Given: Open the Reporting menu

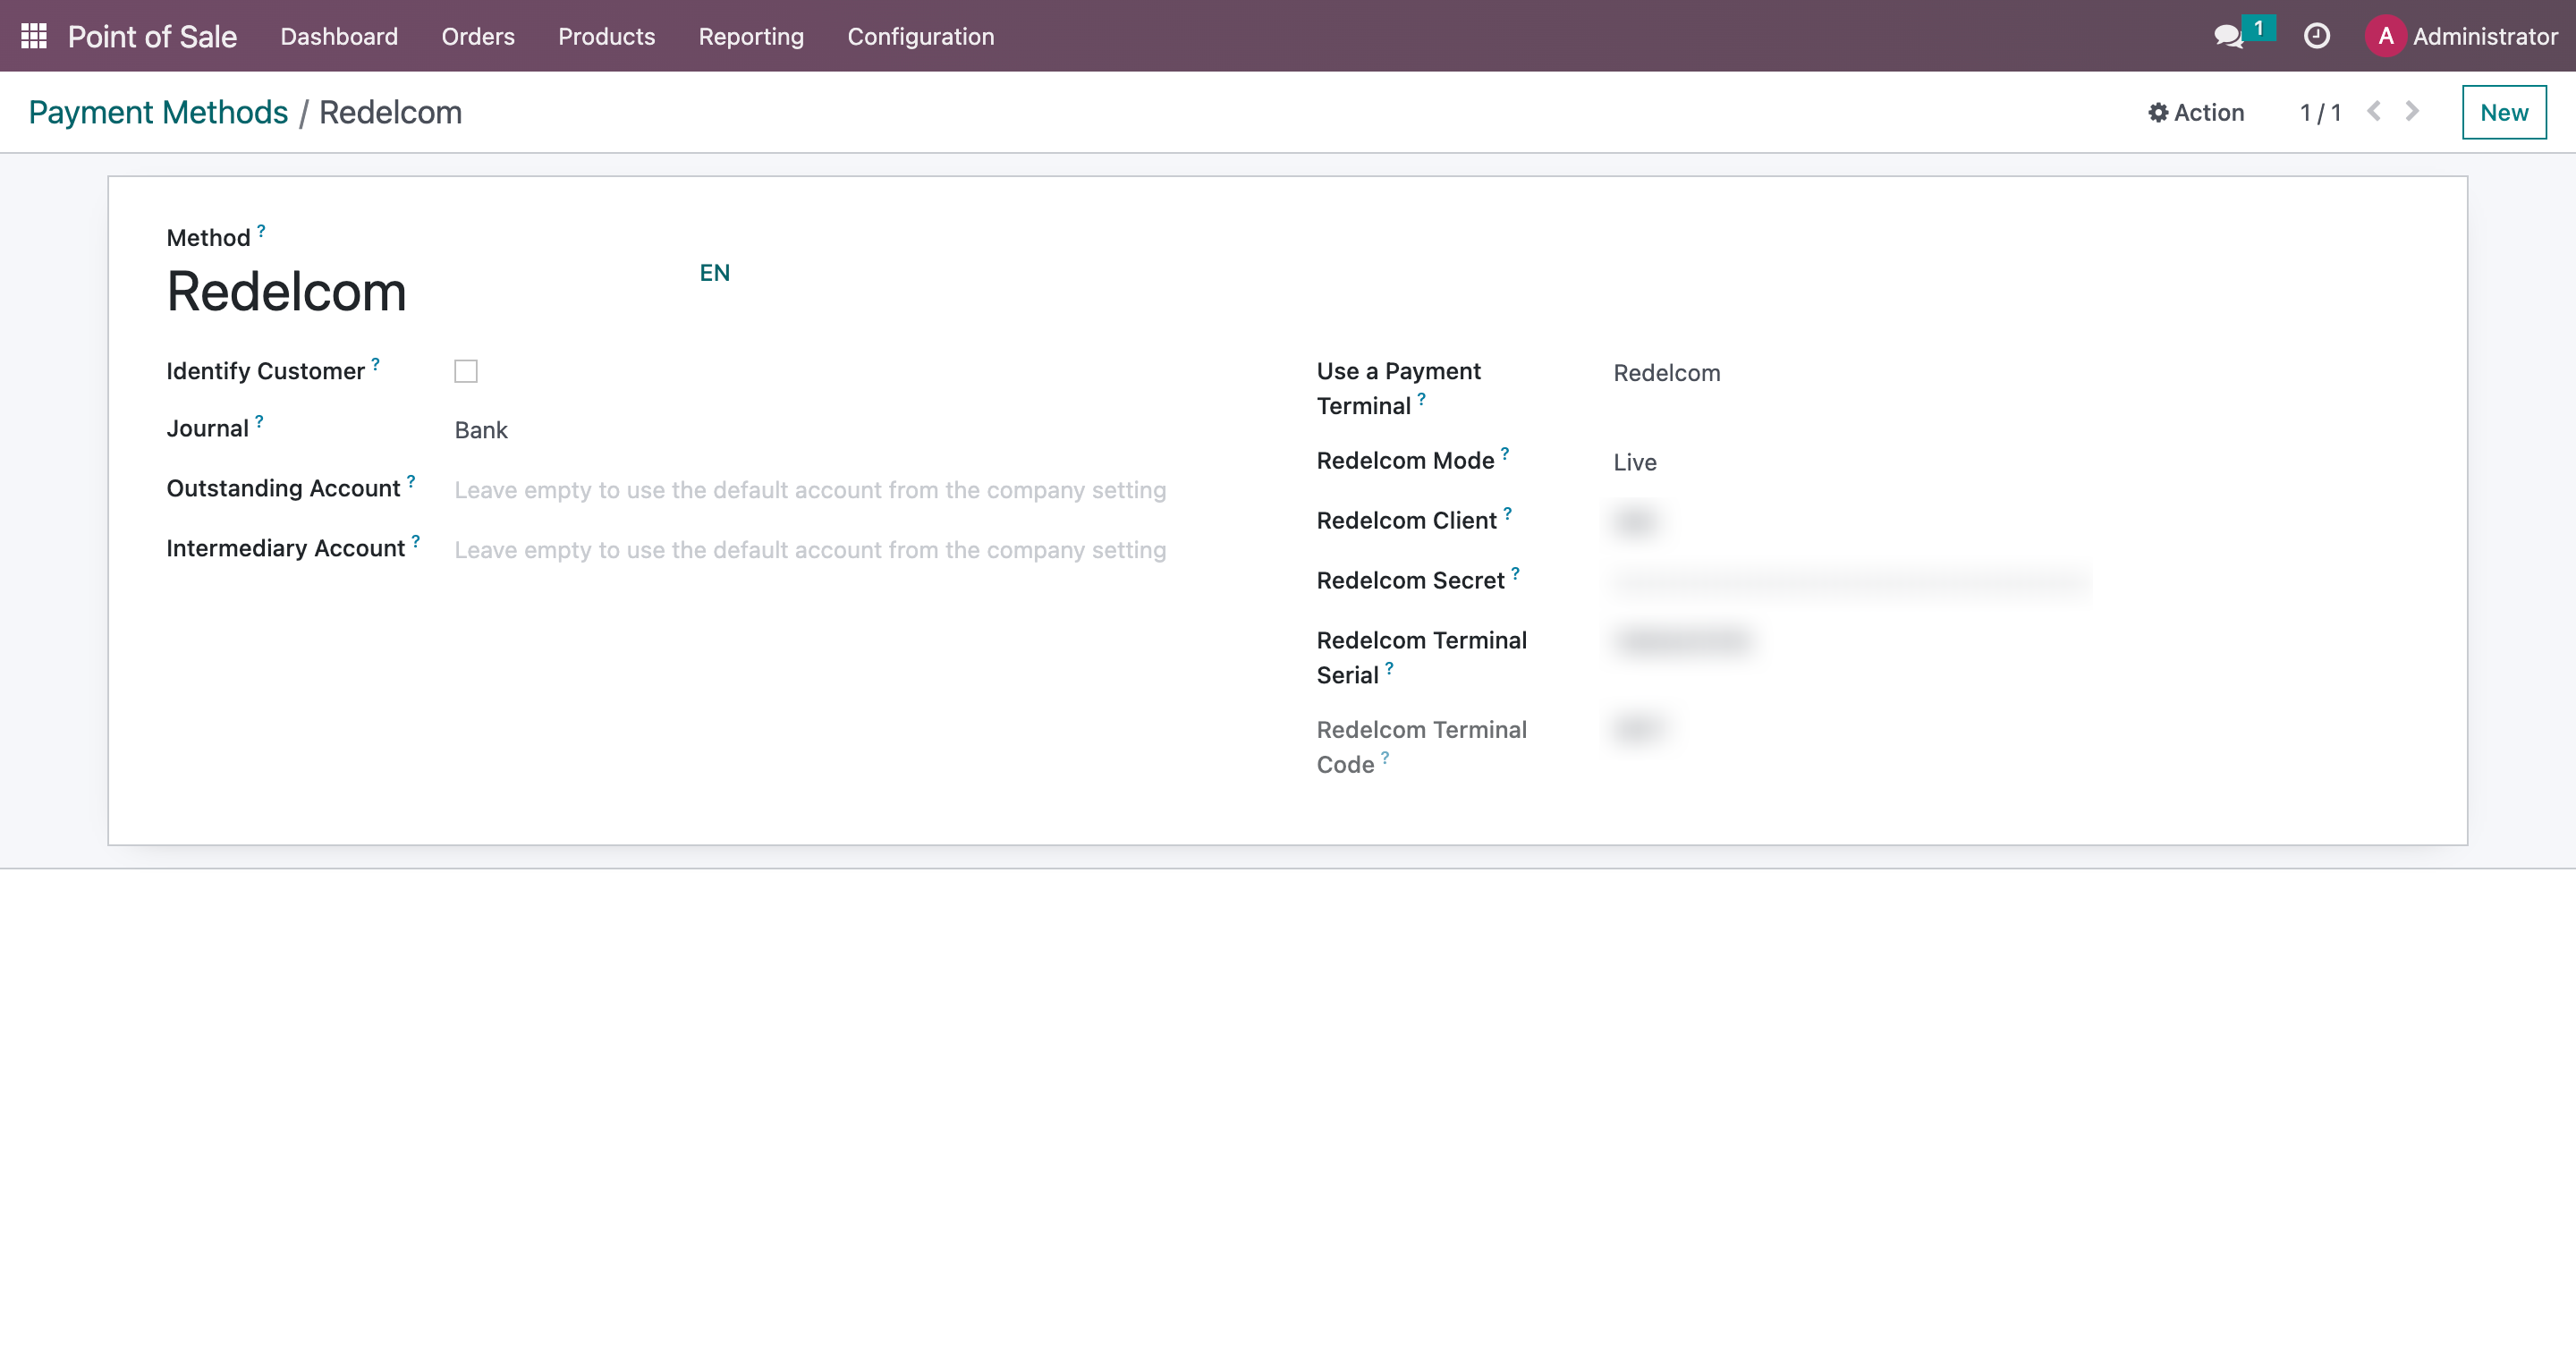Looking at the screenshot, I should point(750,36).
